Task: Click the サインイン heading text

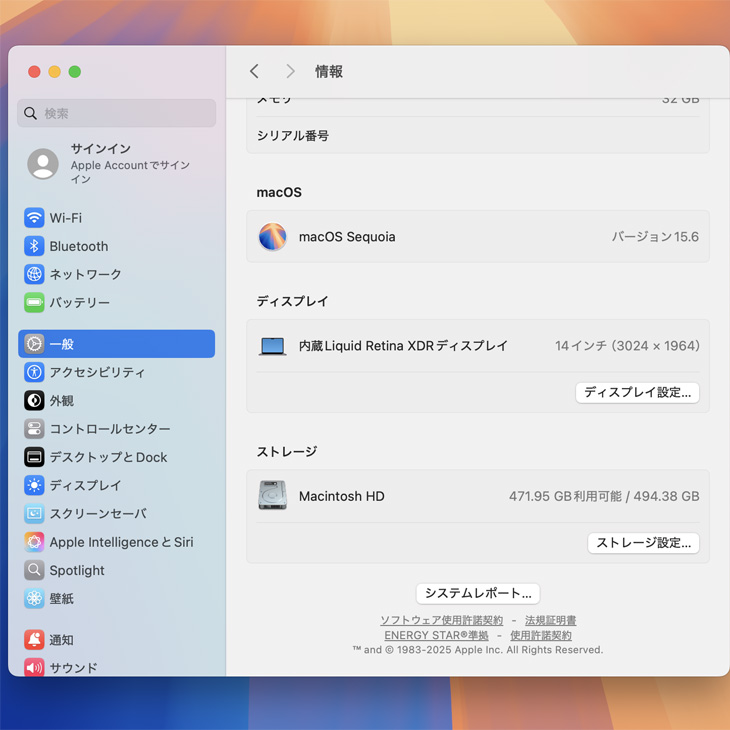Action: [x=101, y=149]
